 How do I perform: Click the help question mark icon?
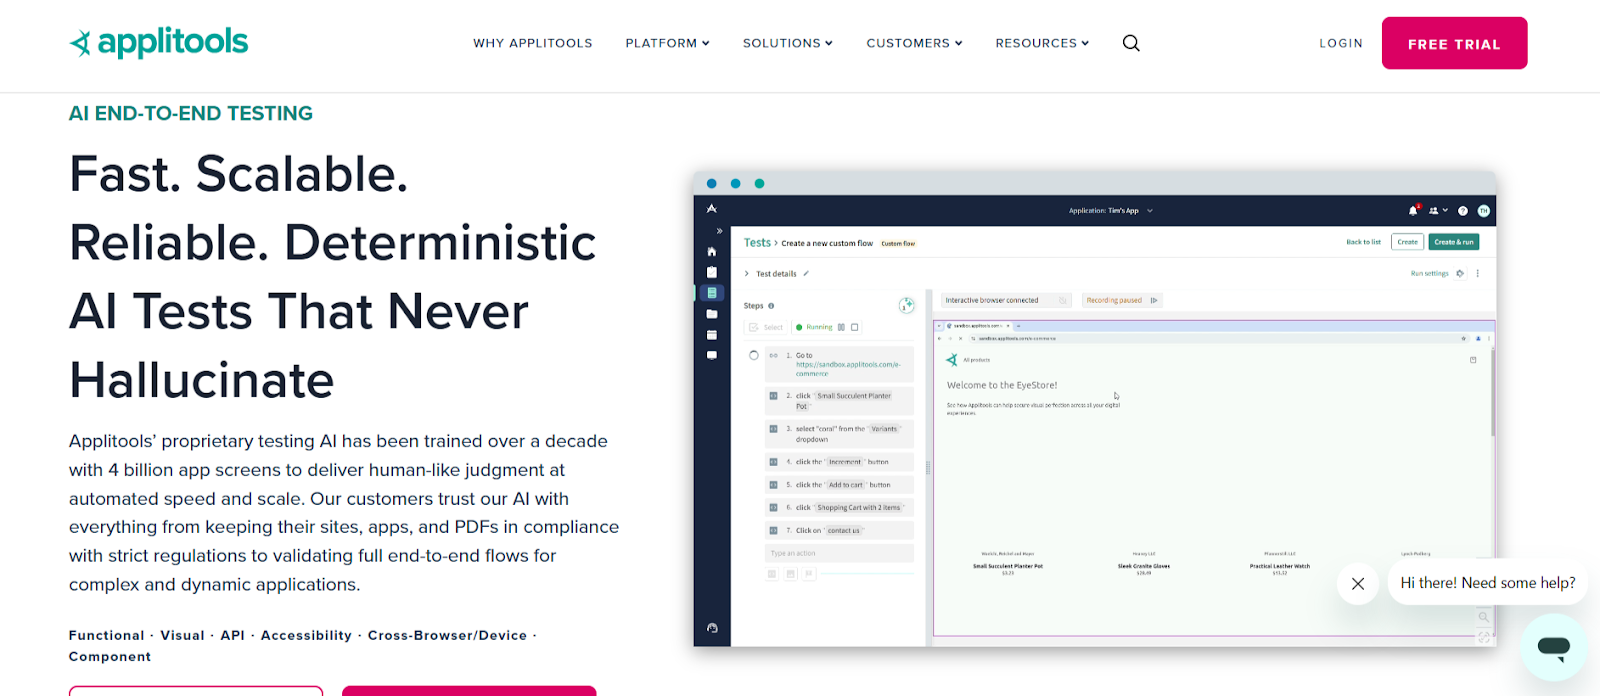click(x=1463, y=211)
